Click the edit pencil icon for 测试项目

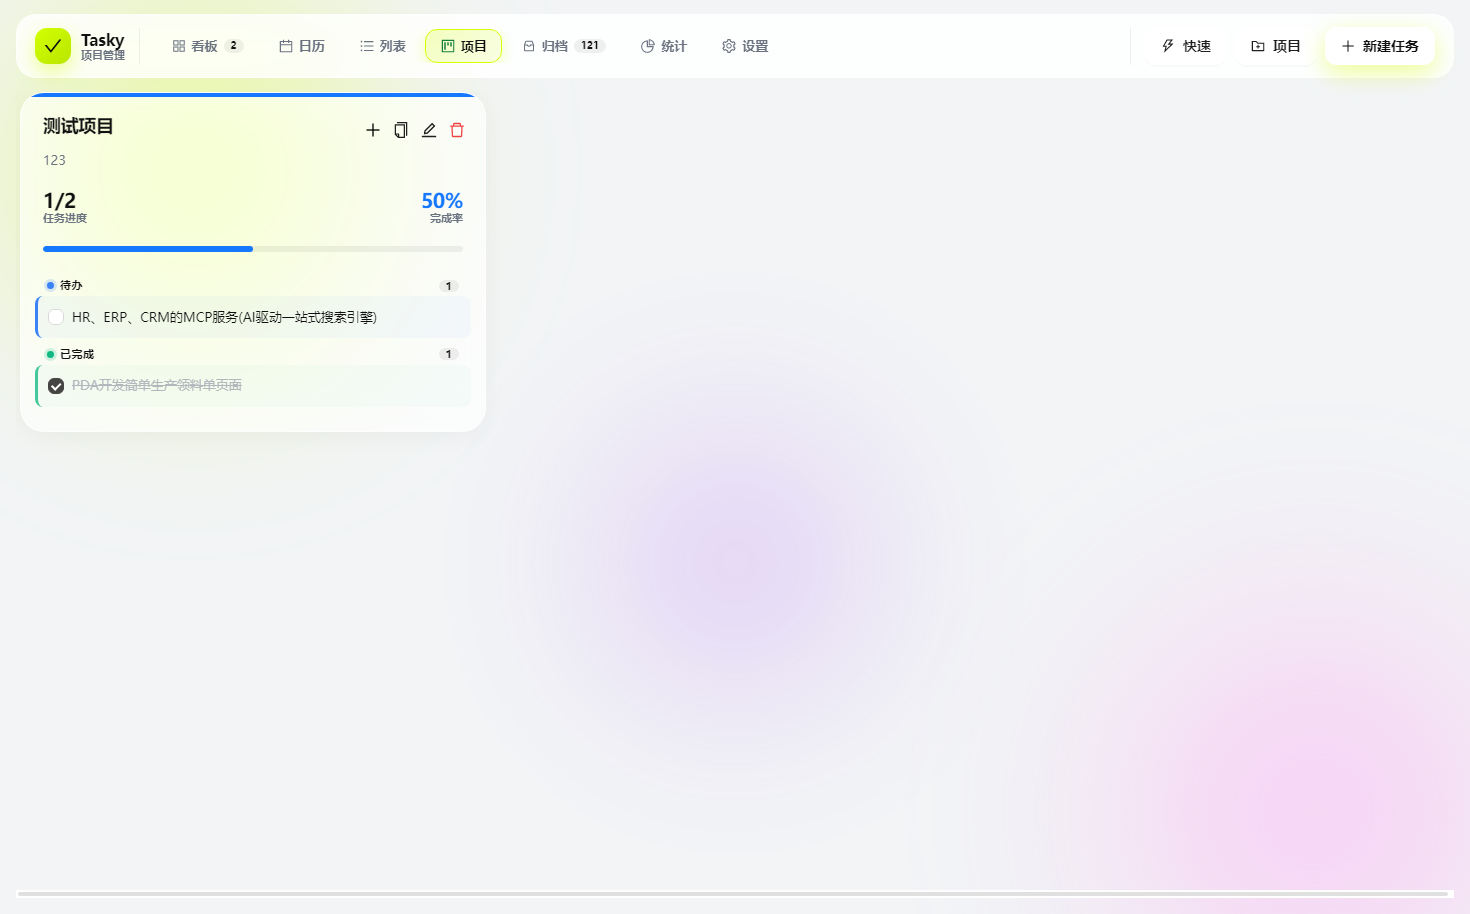429,130
